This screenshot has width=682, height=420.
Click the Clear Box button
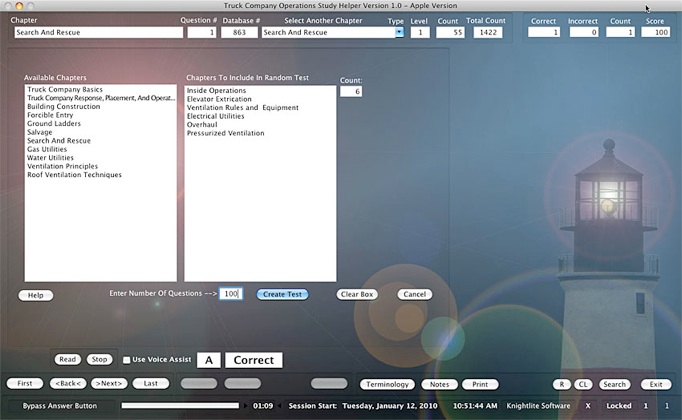[357, 294]
